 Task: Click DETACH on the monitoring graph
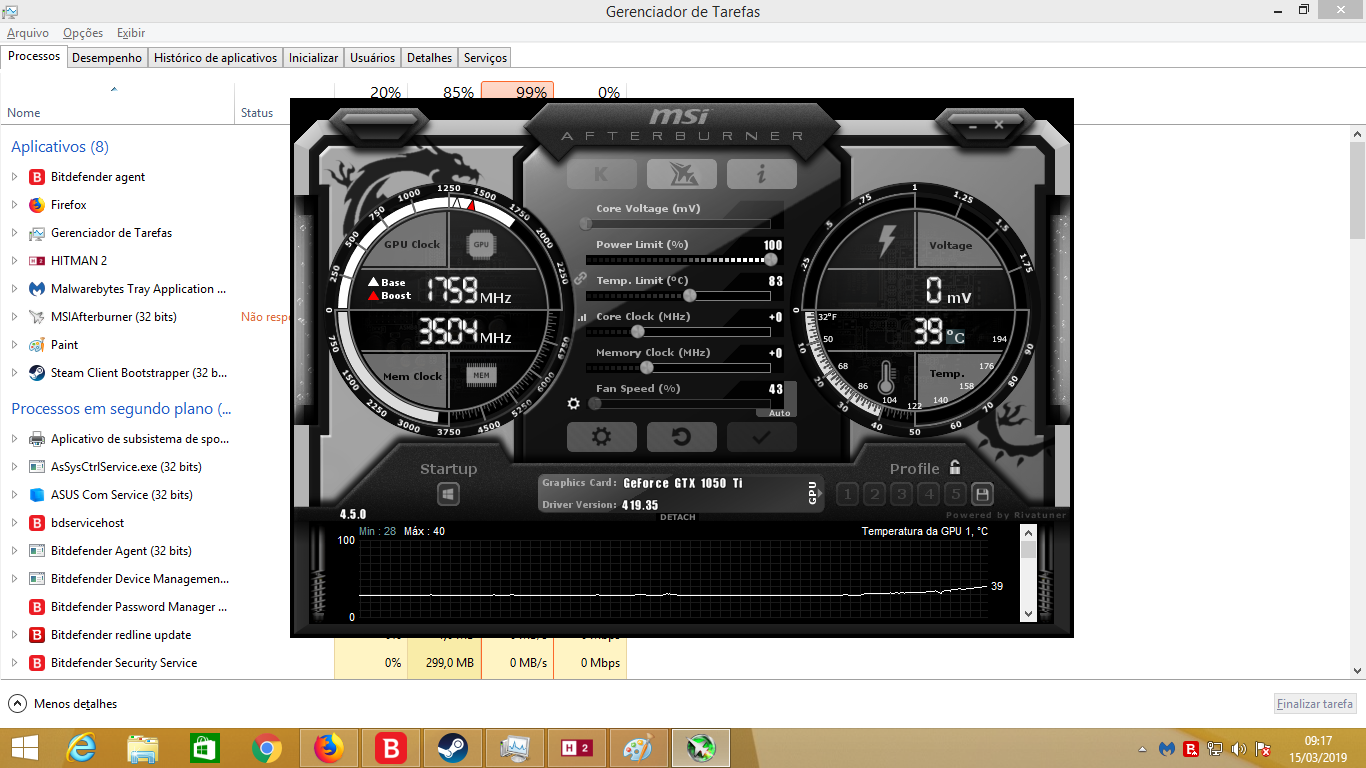(x=677, y=517)
